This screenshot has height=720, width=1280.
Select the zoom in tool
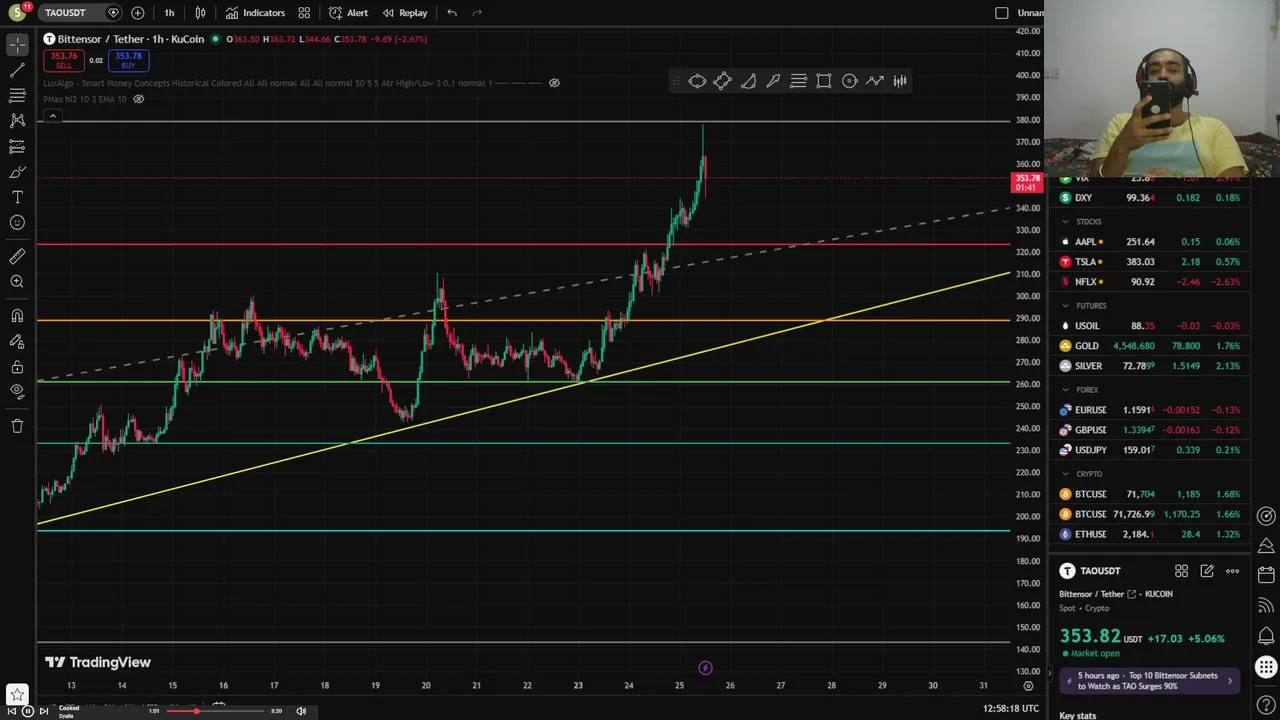pyautogui.click(x=17, y=282)
